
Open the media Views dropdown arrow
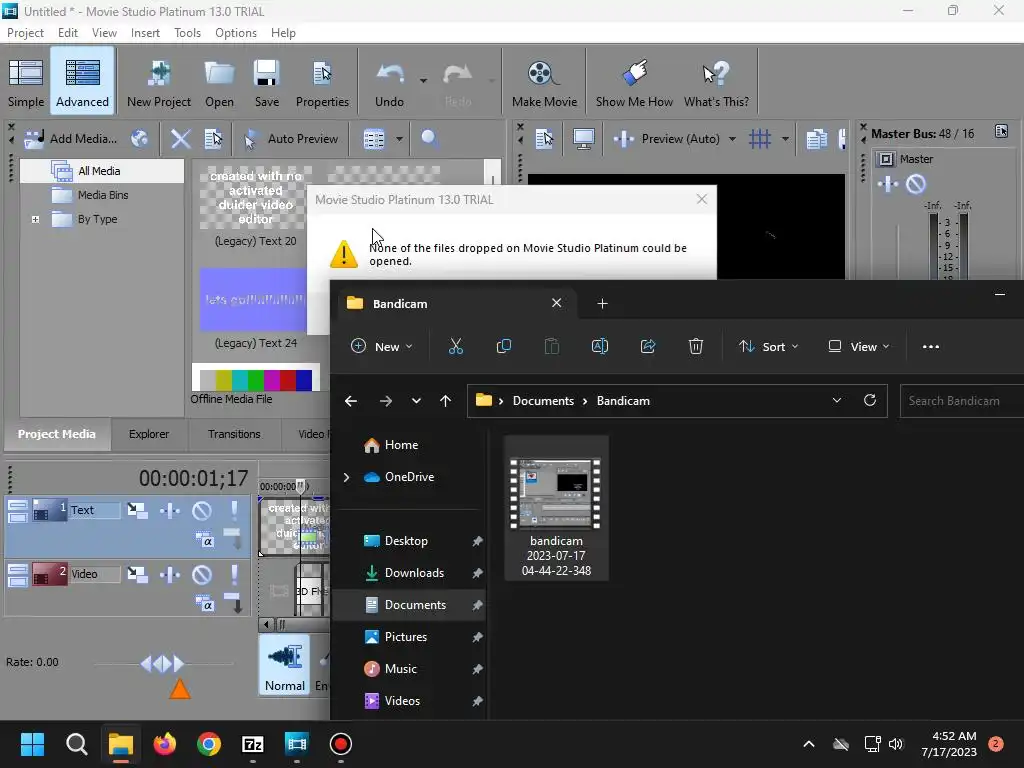(x=399, y=138)
